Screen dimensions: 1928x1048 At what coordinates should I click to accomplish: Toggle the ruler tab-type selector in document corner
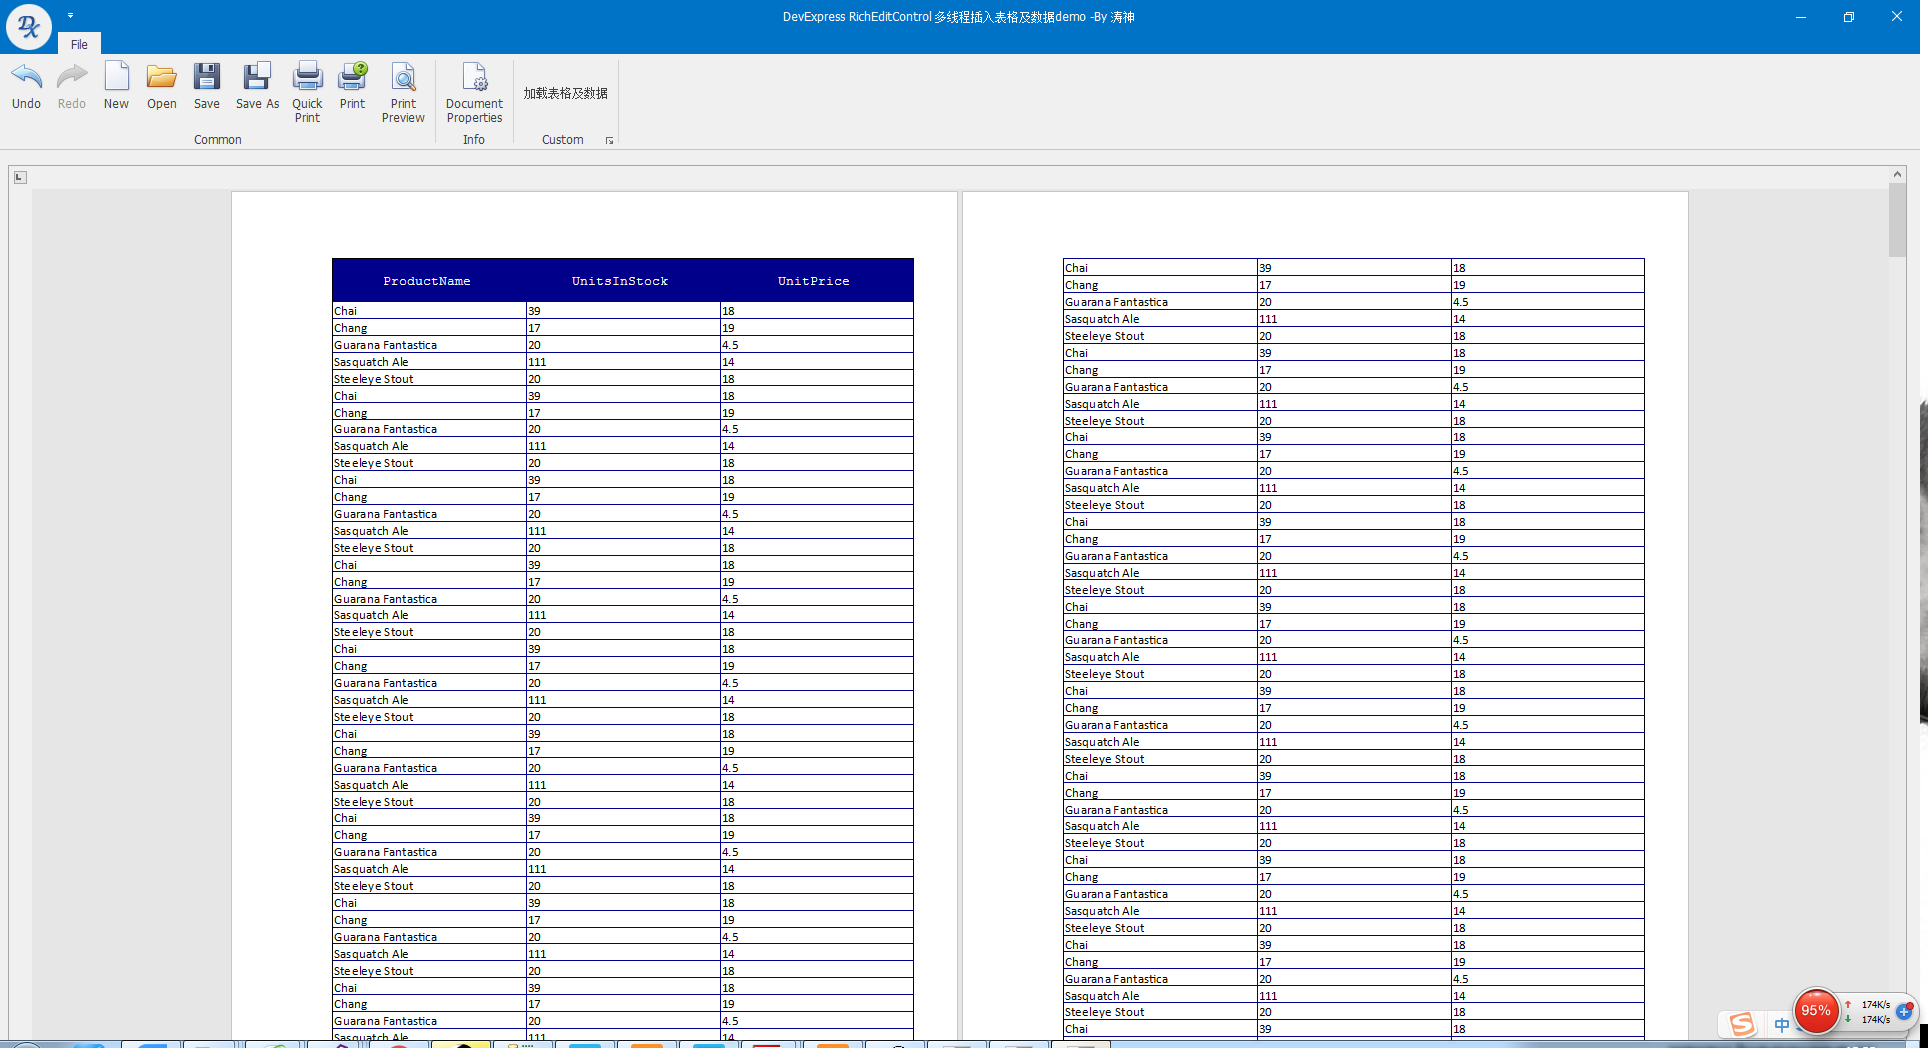20,177
